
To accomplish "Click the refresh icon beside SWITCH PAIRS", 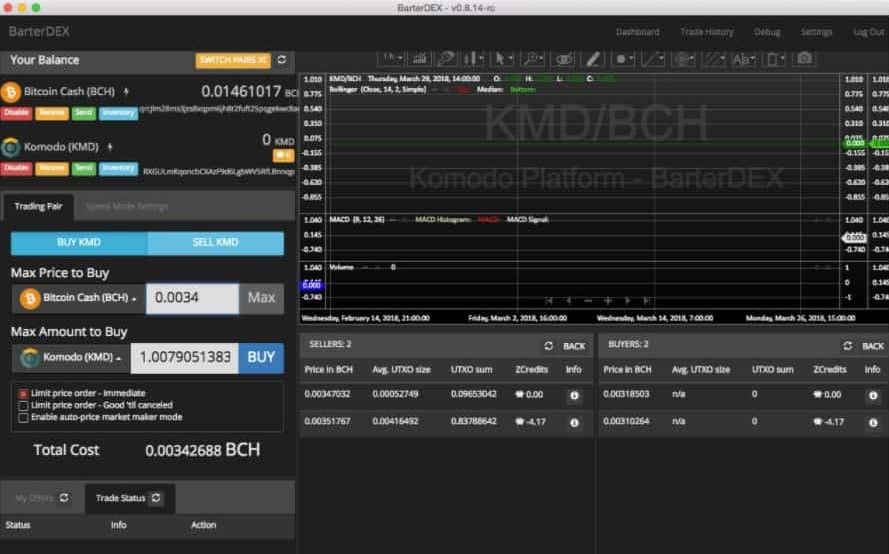I will (x=282, y=60).
